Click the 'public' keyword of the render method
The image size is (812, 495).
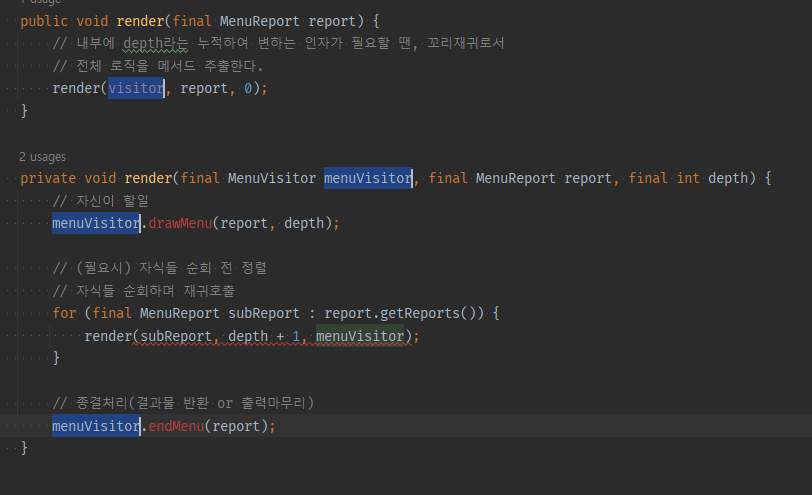[x=44, y=21]
